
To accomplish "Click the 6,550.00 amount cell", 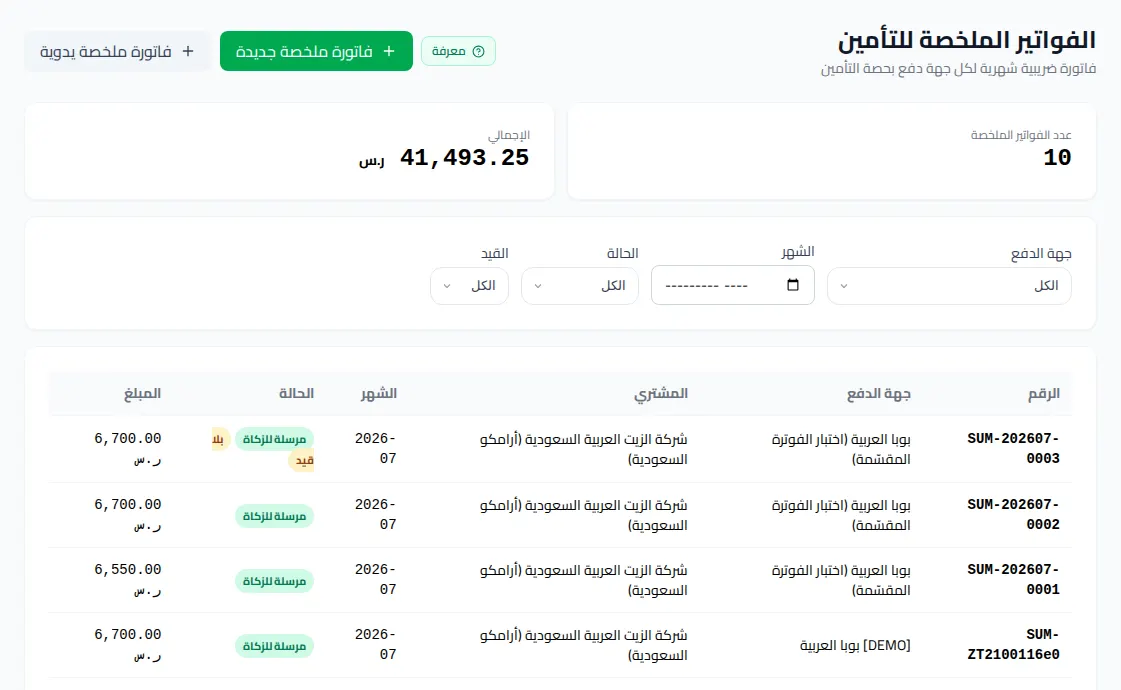I will [128, 579].
